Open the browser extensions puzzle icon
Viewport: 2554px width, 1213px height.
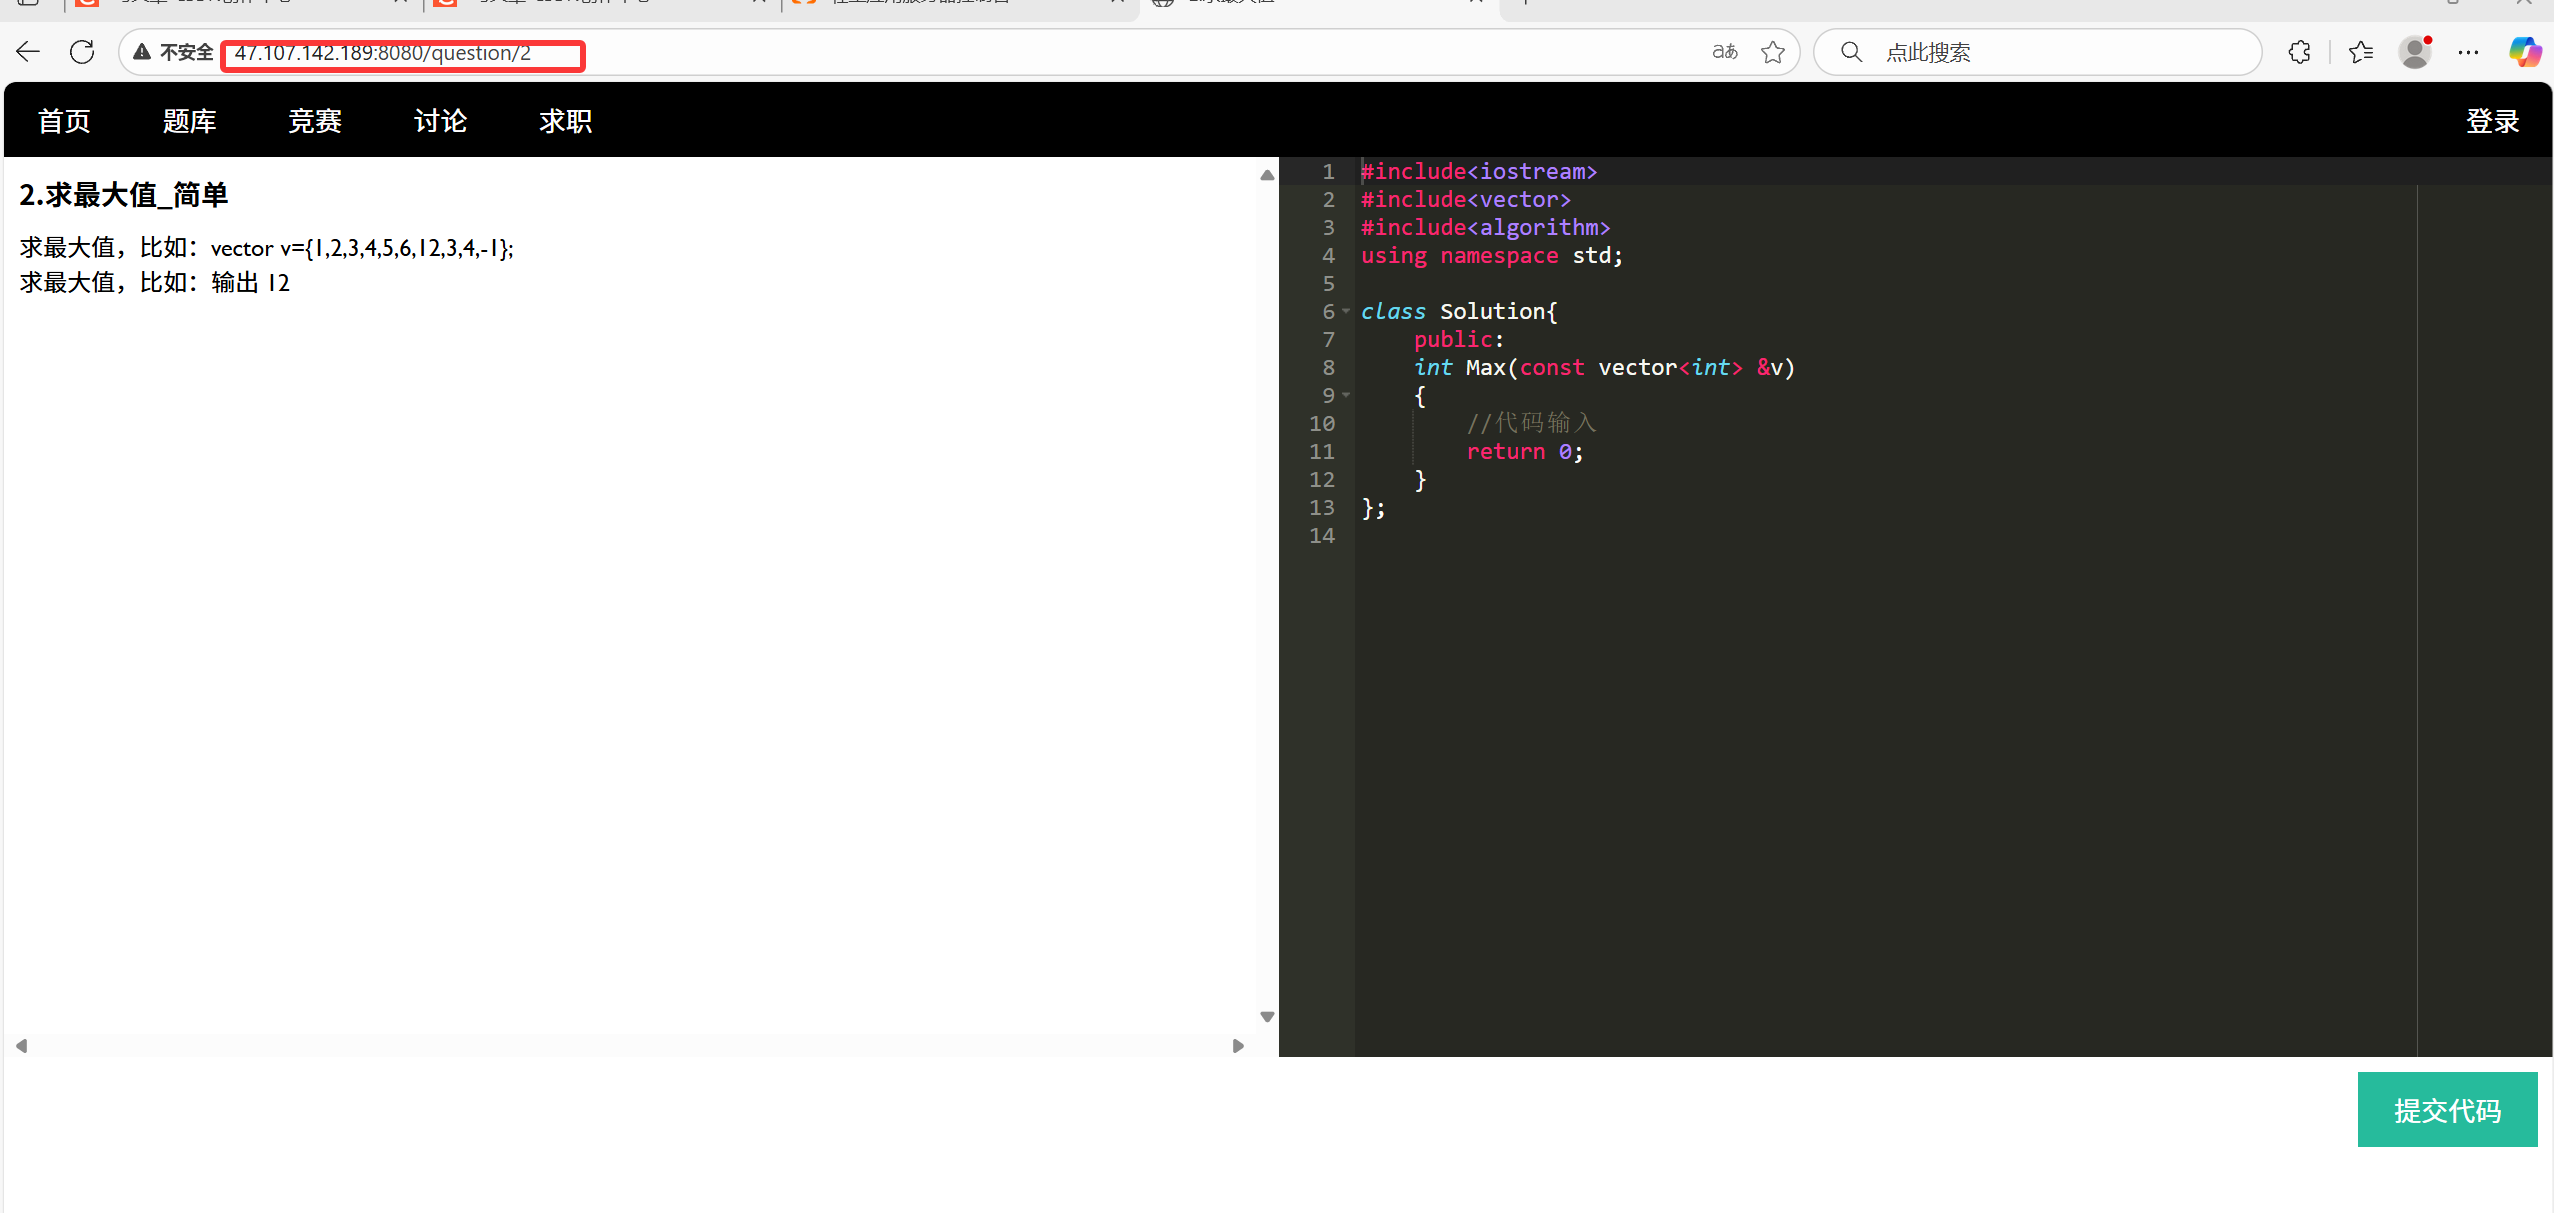(2299, 52)
